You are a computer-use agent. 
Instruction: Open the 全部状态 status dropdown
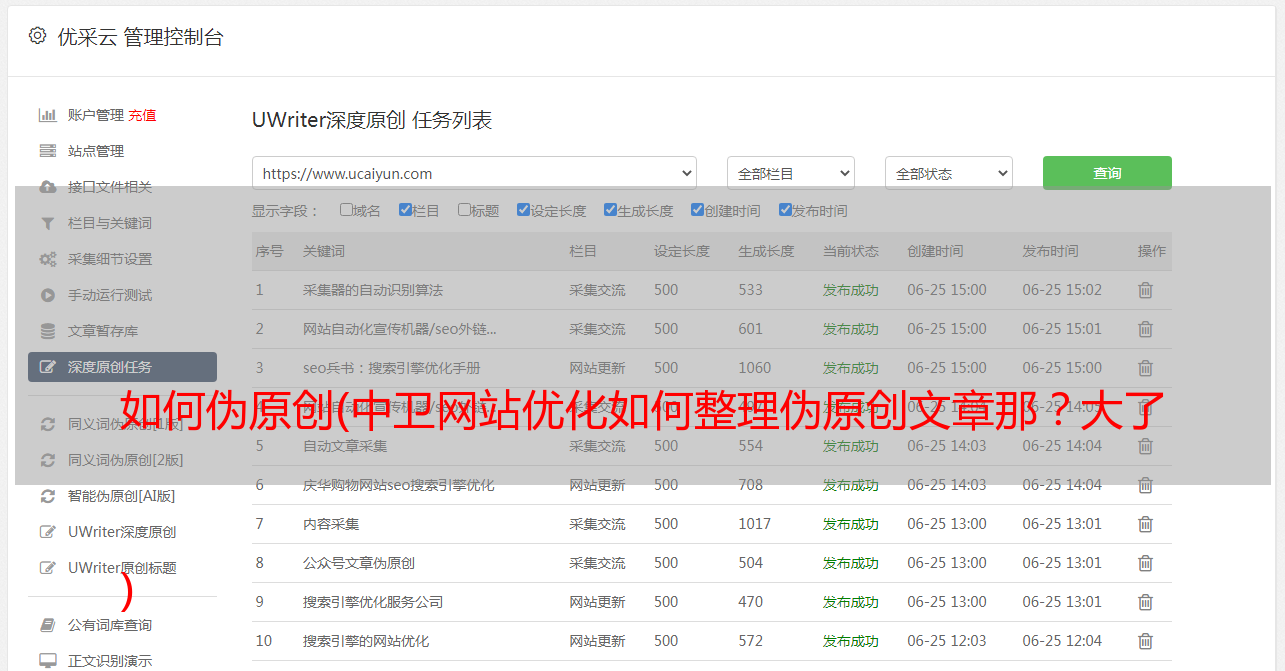point(948,173)
